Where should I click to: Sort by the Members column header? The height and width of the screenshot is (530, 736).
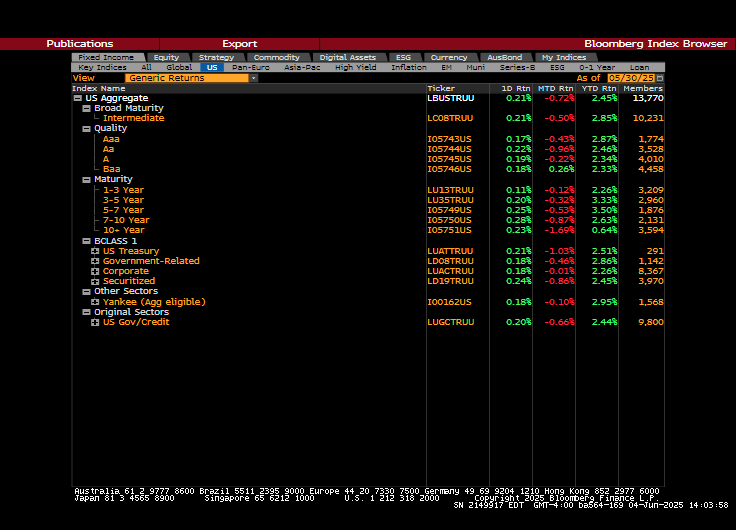pyautogui.click(x=643, y=88)
